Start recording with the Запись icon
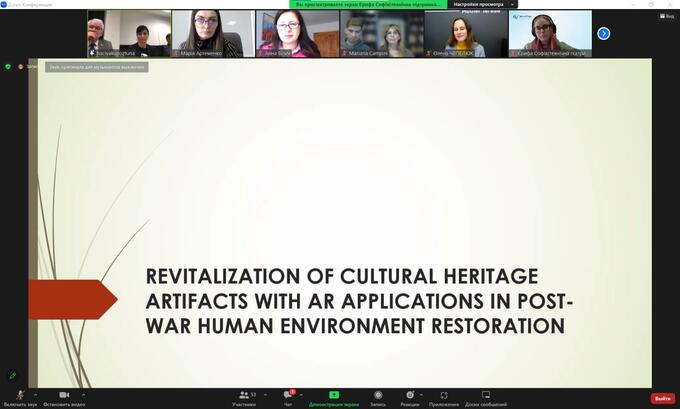This screenshot has width=680, height=409. click(x=378, y=395)
